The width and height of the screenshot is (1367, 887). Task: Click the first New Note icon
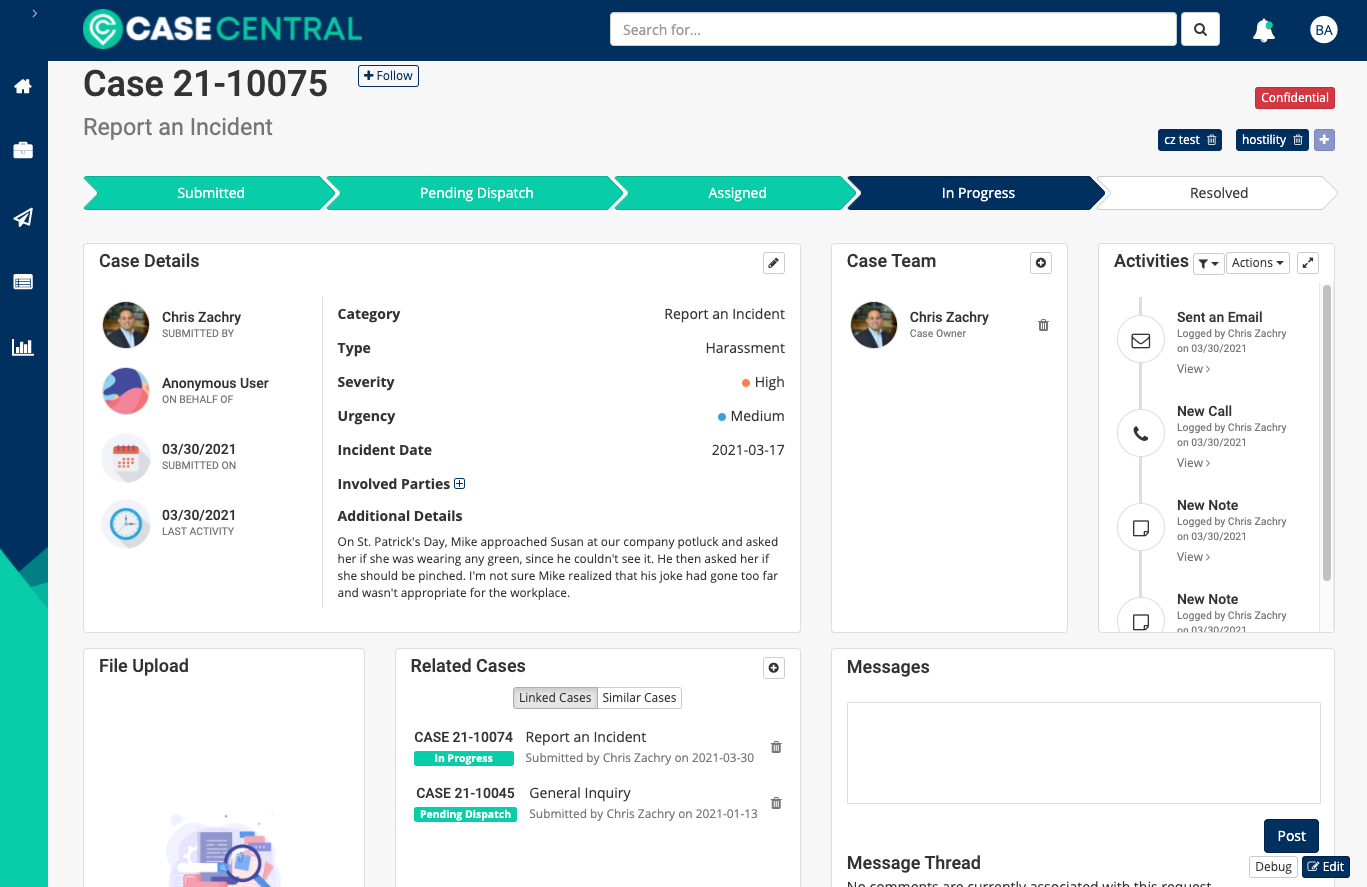tap(1141, 529)
